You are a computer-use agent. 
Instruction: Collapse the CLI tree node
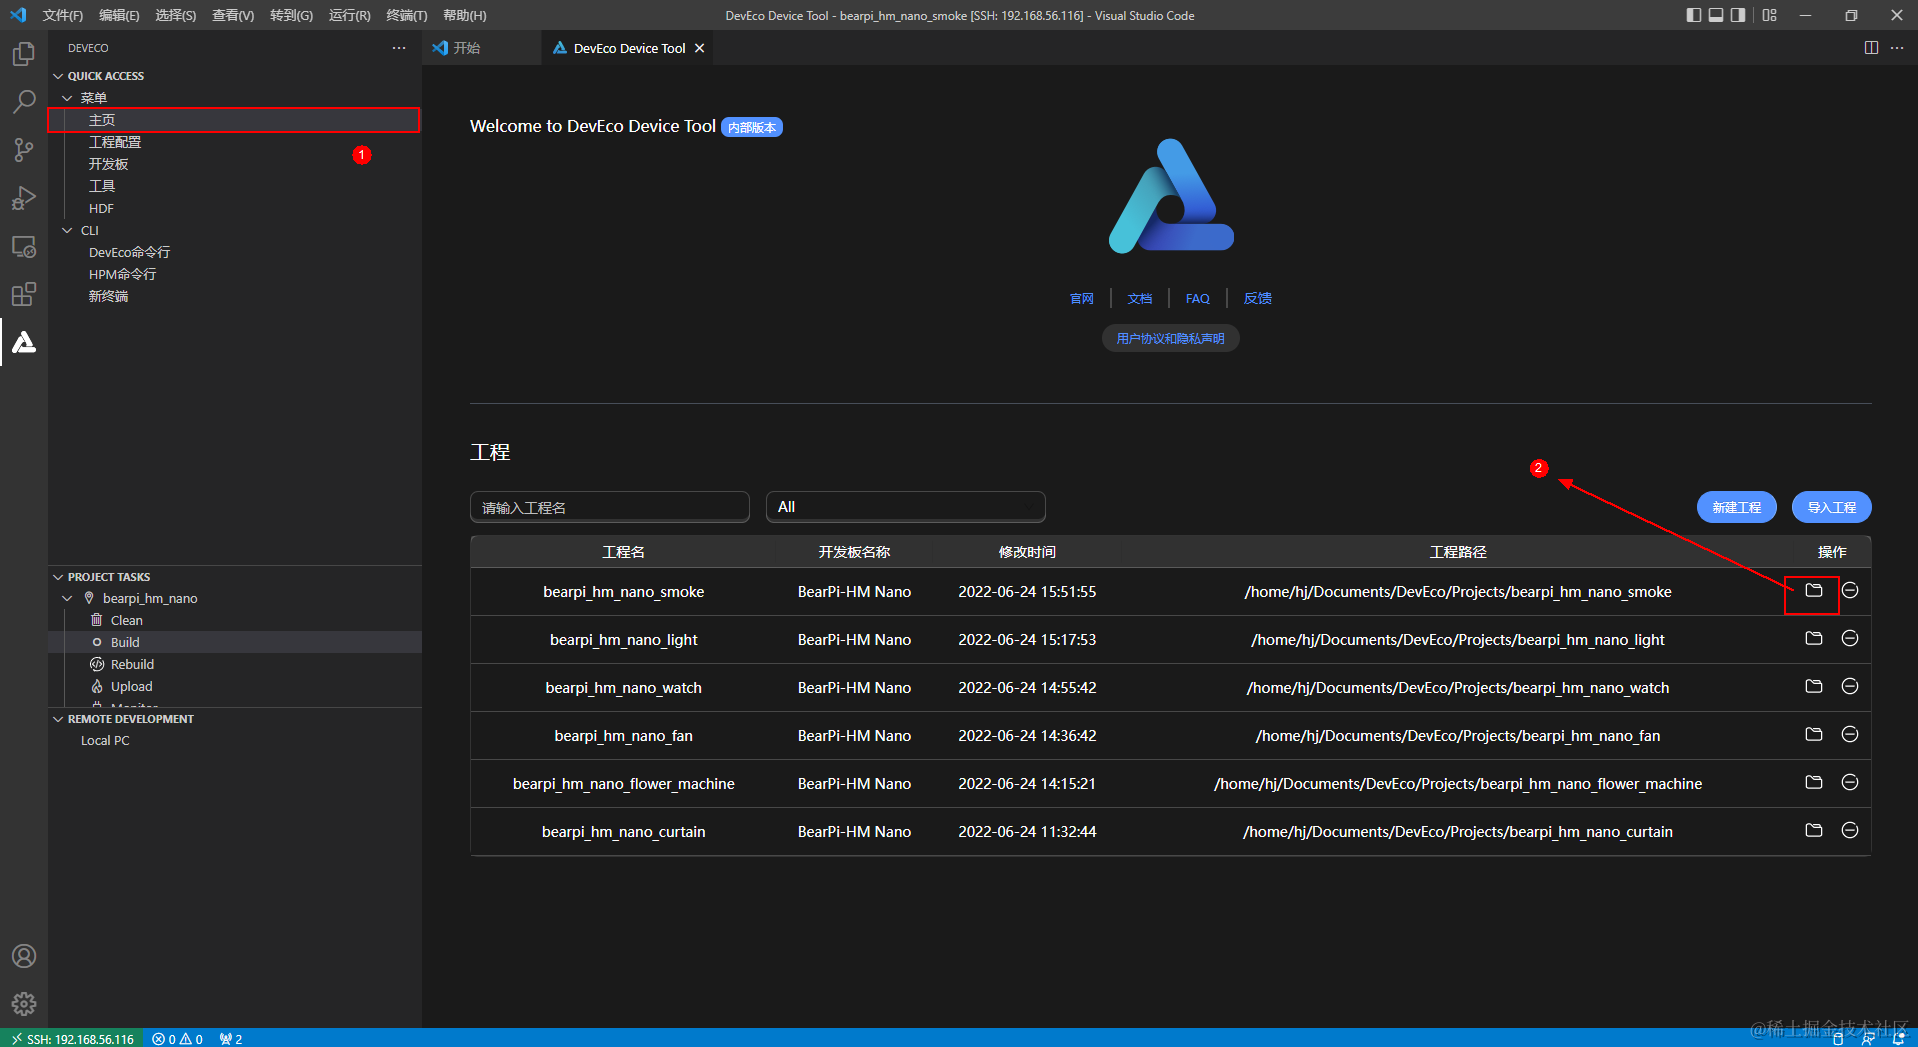click(x=67, y=230)
